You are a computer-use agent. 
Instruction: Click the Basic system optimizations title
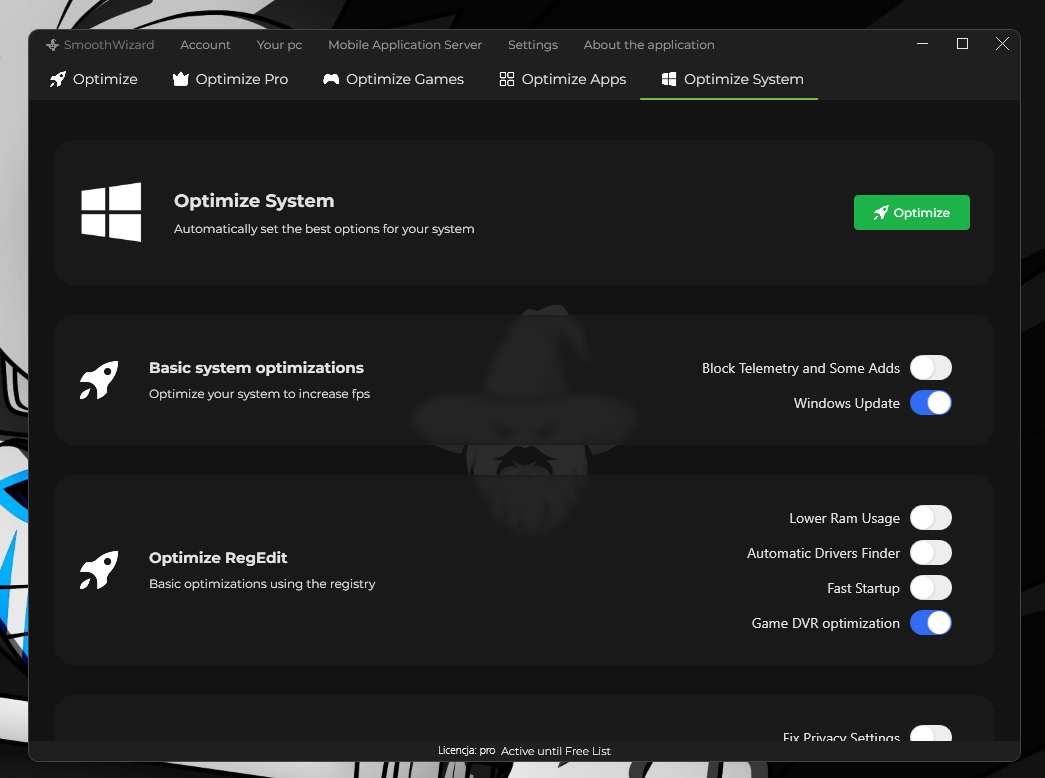pos(257,368)
